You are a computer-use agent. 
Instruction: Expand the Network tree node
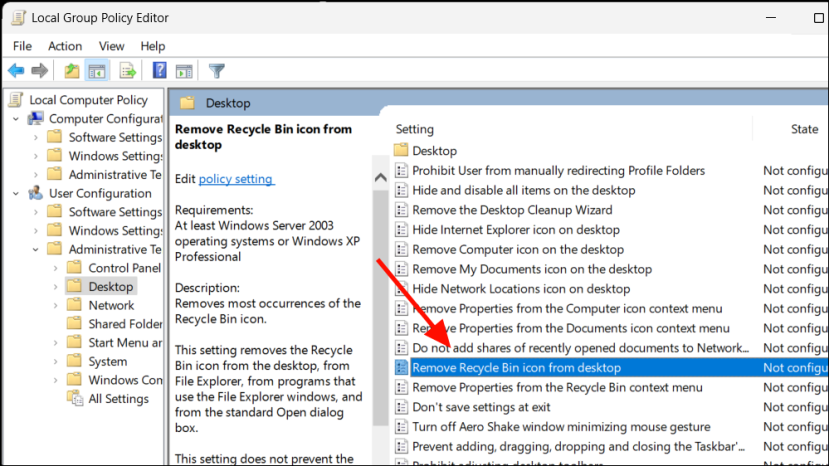point(56,305)
